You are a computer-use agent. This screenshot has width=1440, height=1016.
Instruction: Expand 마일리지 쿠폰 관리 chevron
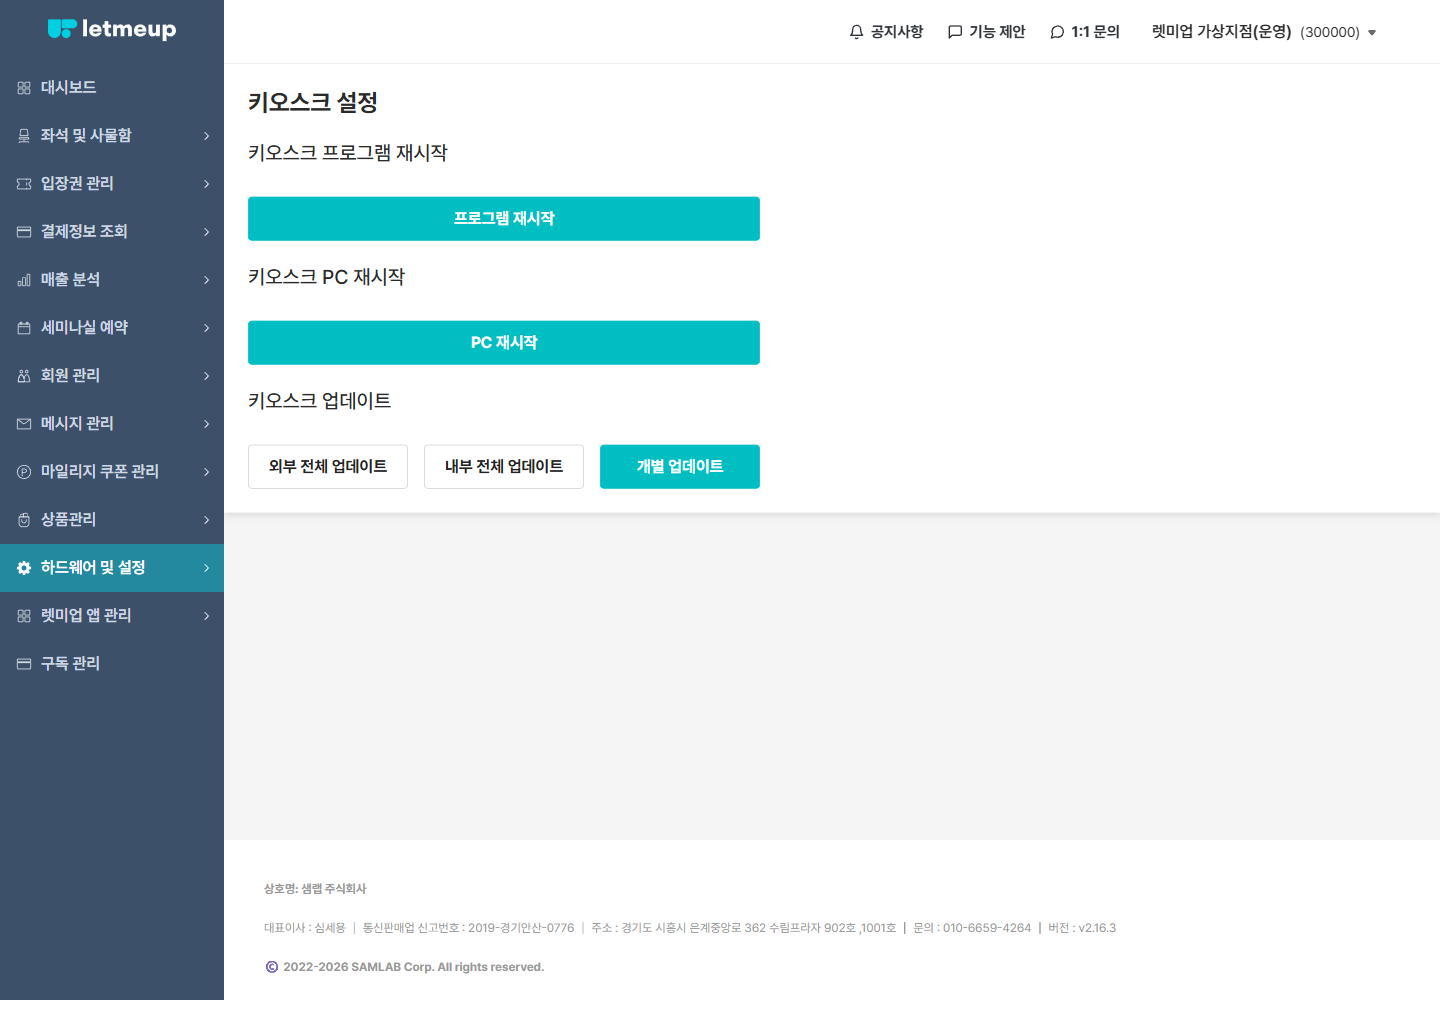207,472
